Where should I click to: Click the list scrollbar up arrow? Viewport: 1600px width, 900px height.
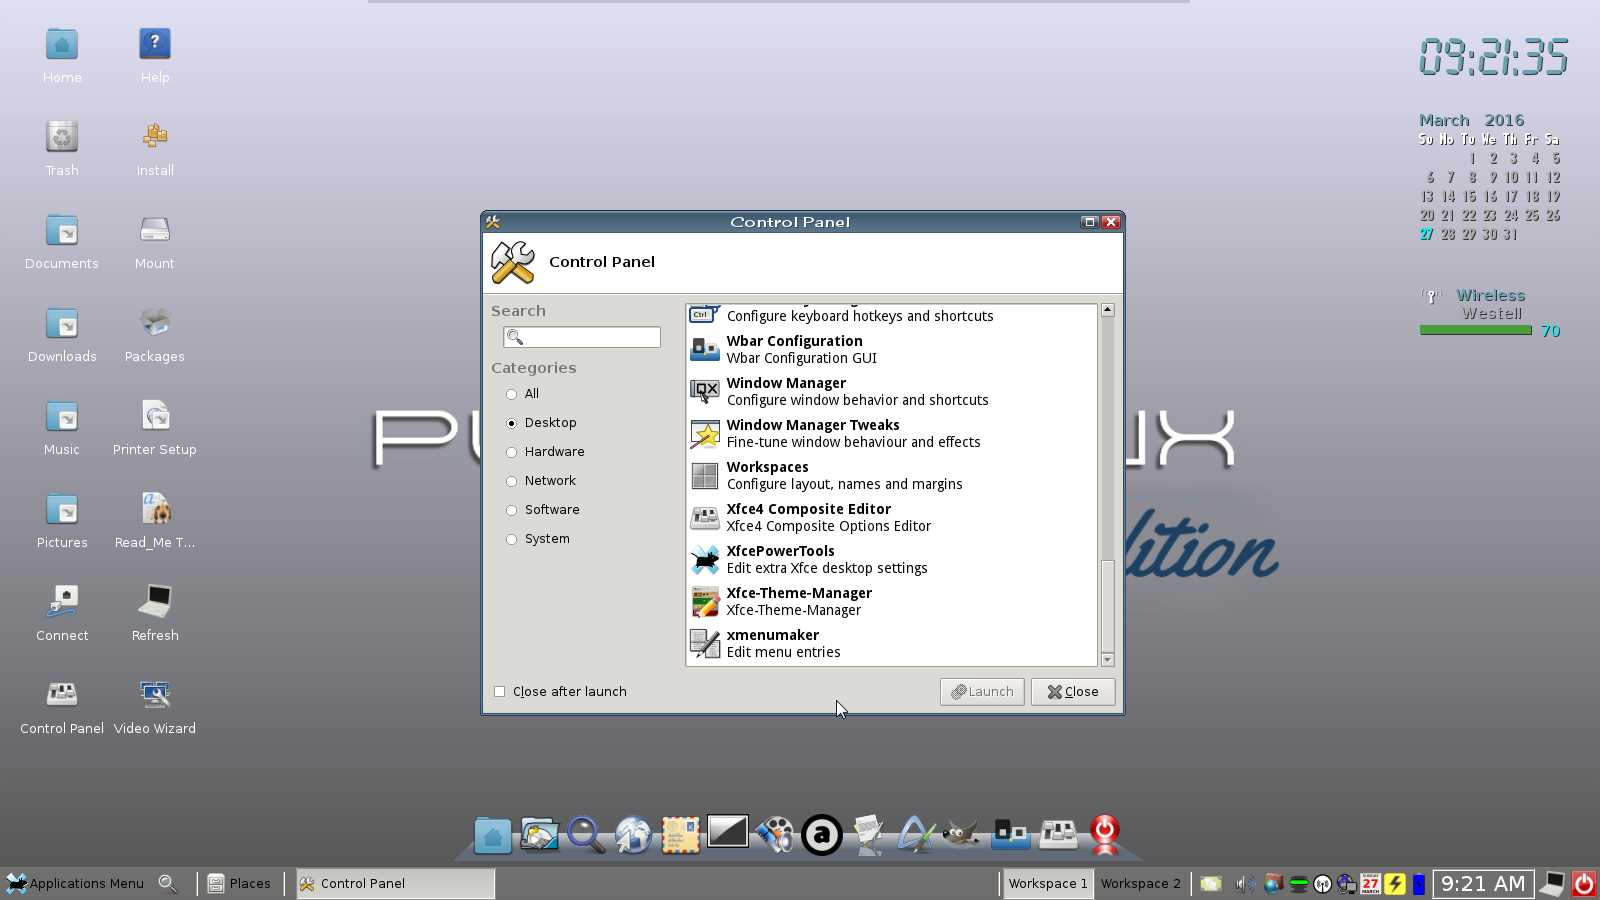1108,310
